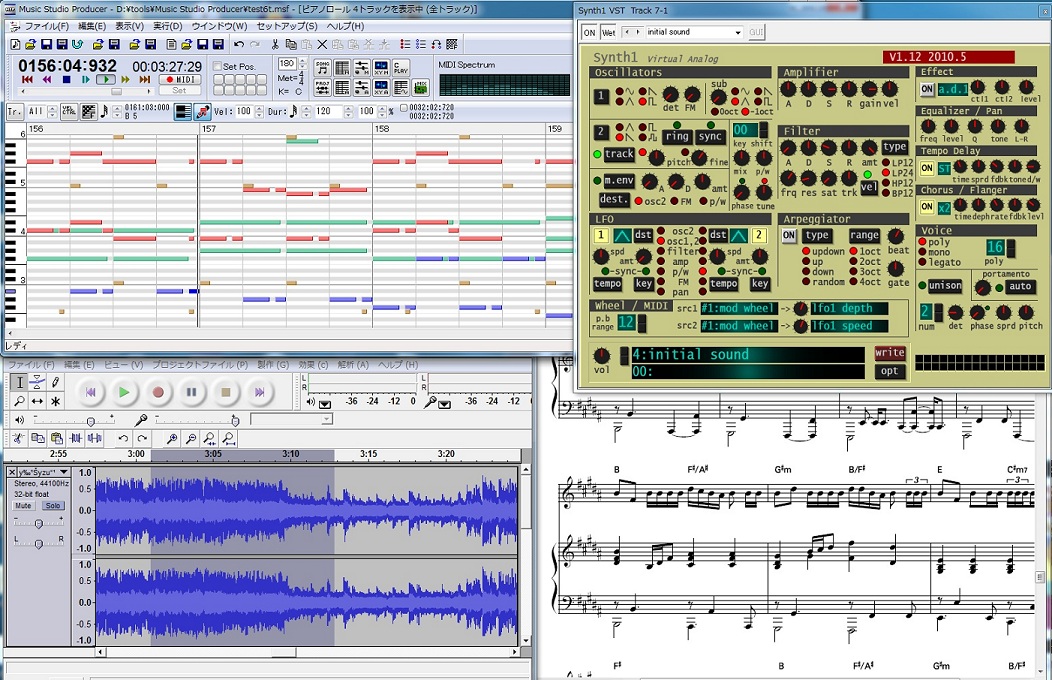Select the mono voice mode radio button
This screenshot has height=680, width=1052.
click(x=923, y=253)
